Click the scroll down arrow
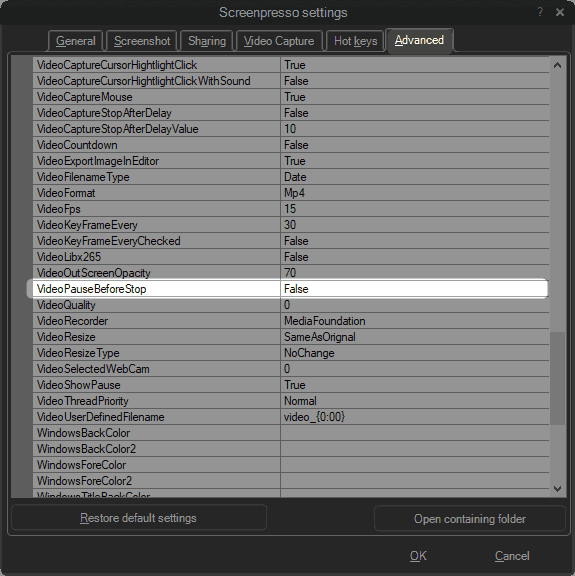 coord(557,489)
